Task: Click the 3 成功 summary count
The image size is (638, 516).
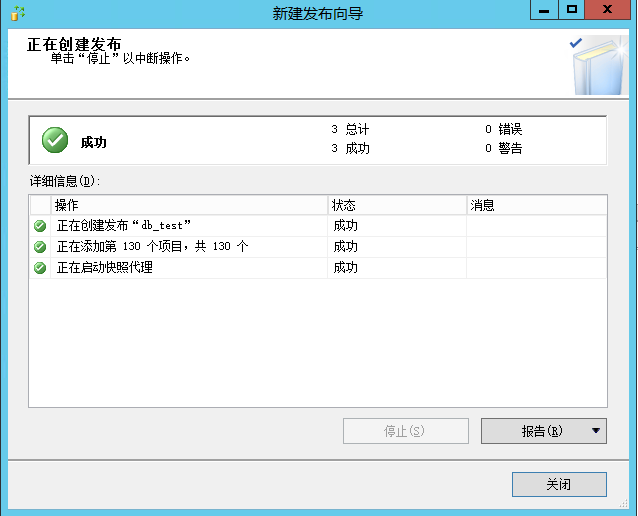Action: tap(350, 149)
